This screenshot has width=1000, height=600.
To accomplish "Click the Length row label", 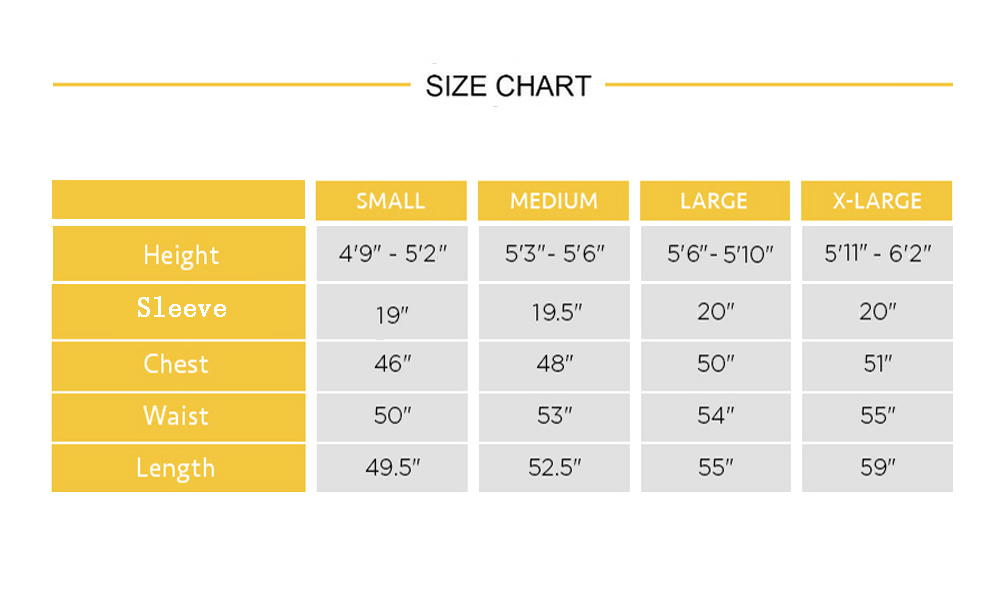I will click(x=179, y=468).
